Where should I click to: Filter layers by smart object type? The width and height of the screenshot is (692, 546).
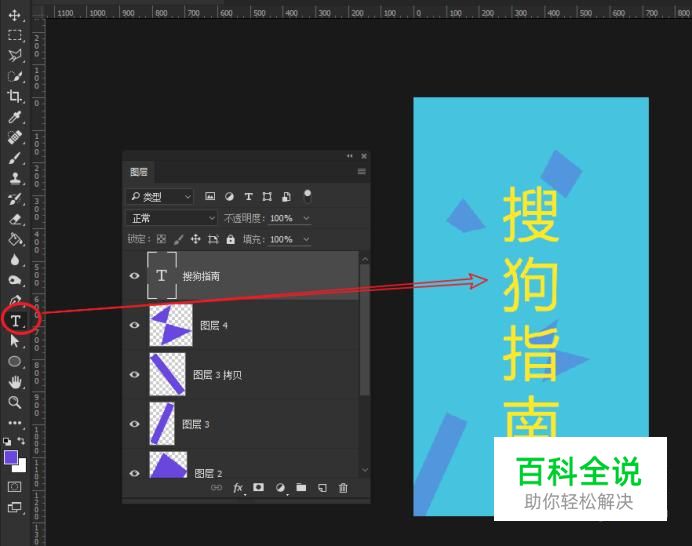[x=286, y=196]
